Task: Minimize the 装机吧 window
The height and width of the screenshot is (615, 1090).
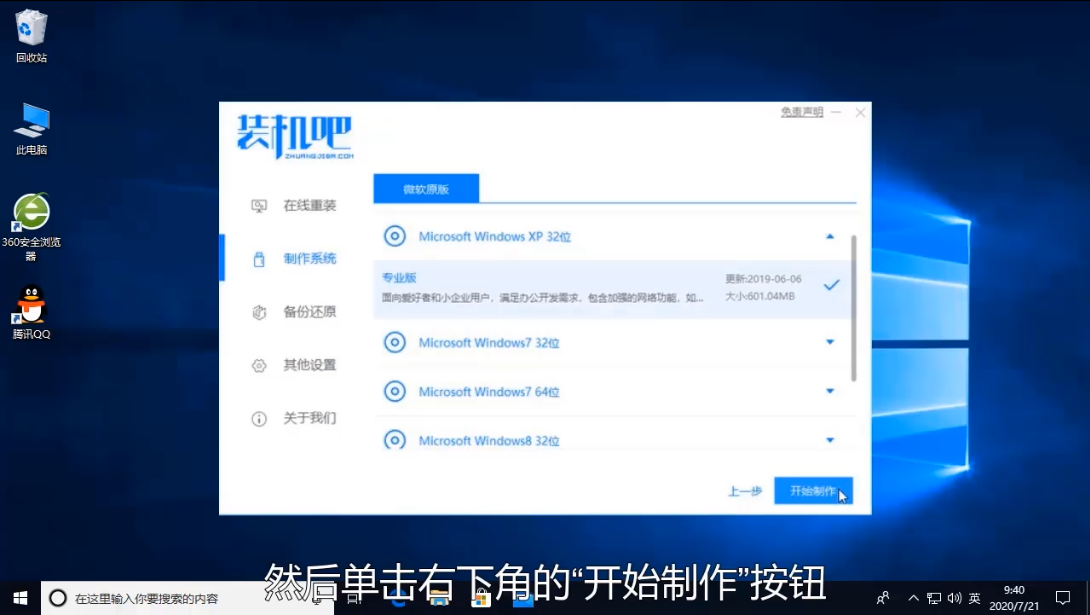Action: point(836,112)
